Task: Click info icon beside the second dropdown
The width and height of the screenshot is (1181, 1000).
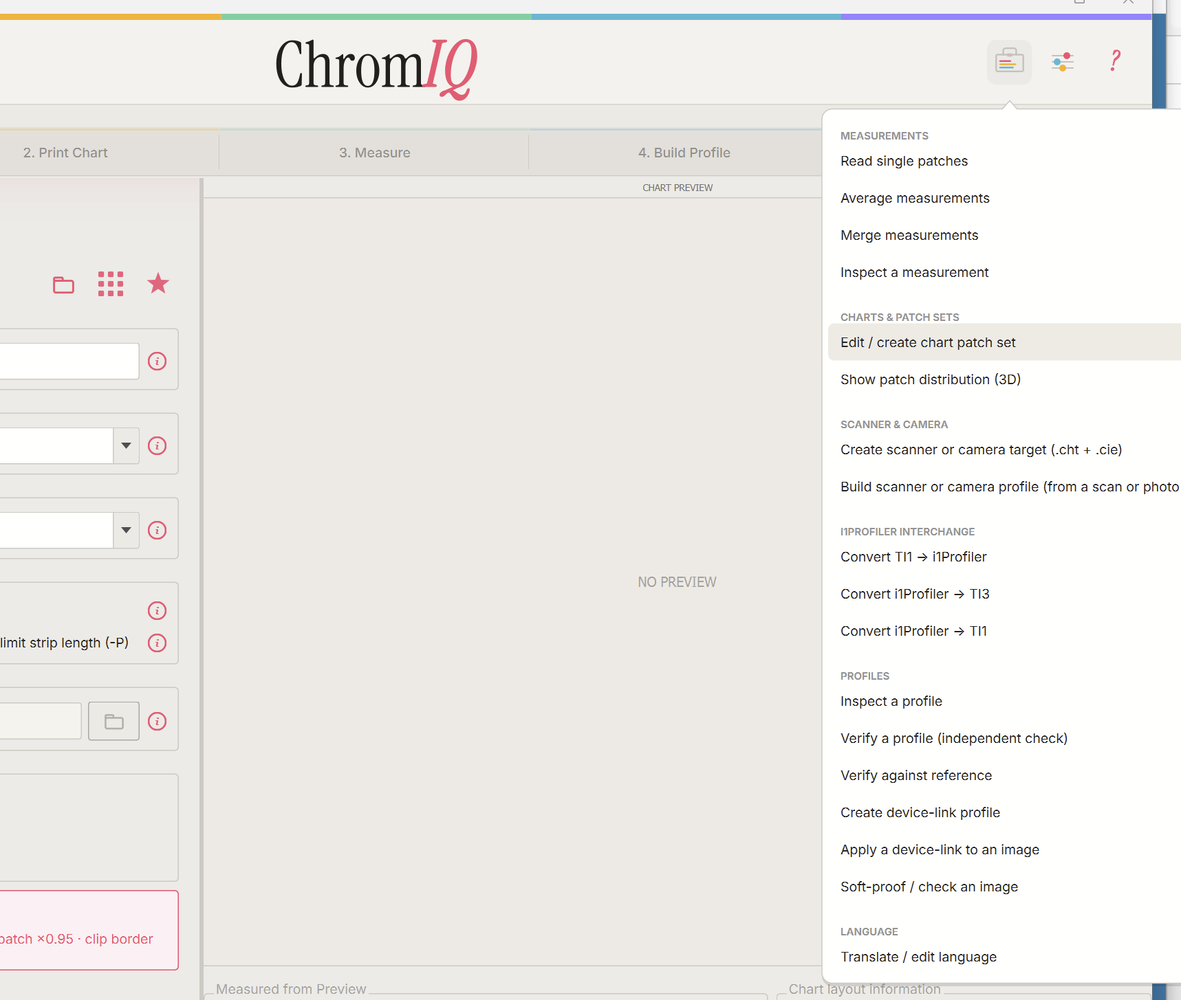Action: click(x=157, y=530)
